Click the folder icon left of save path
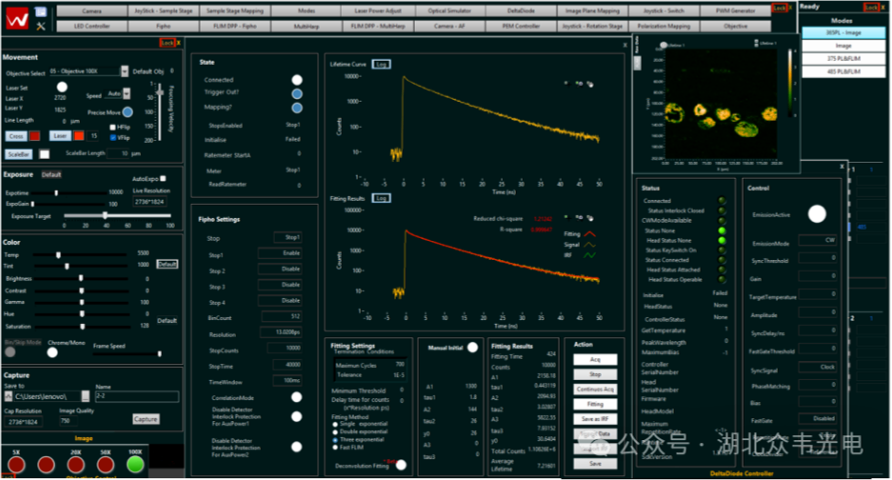 8,396
